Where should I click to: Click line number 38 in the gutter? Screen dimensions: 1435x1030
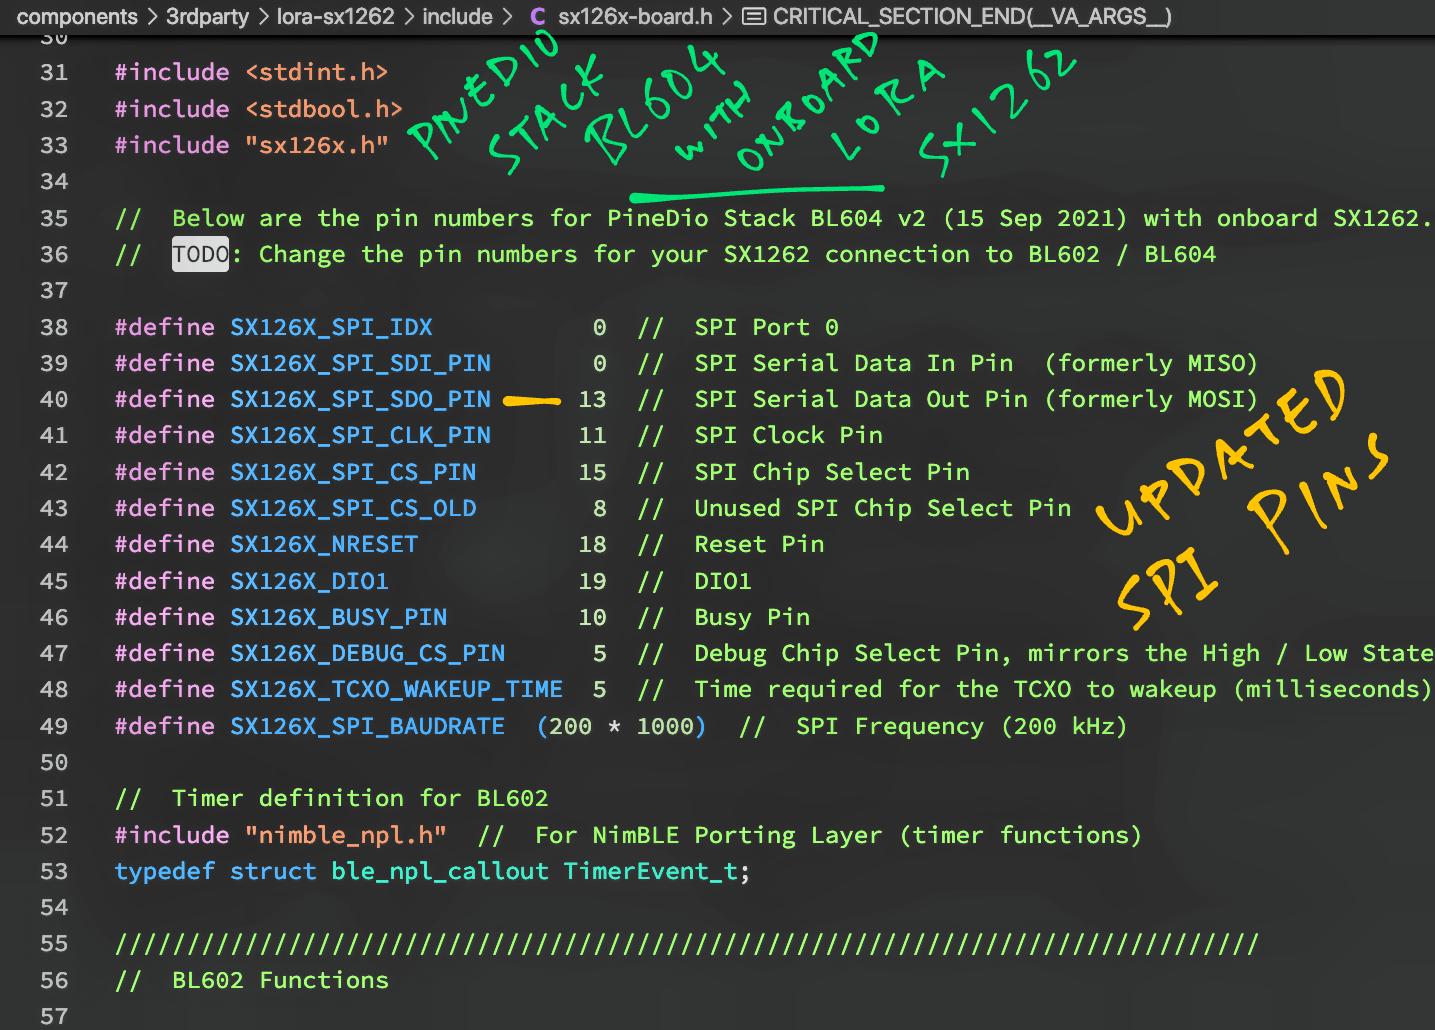(x=54, y=327)
